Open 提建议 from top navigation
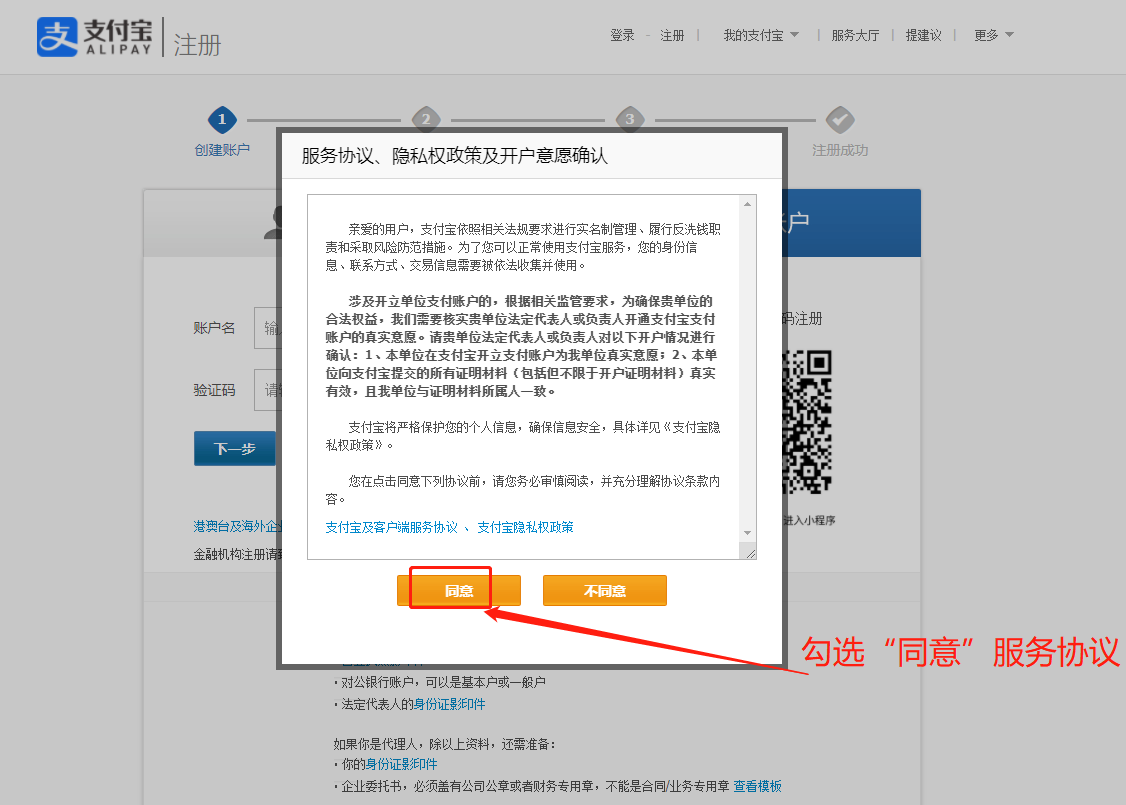This screenshot has width=1126, height=805. tap(923, 35)
